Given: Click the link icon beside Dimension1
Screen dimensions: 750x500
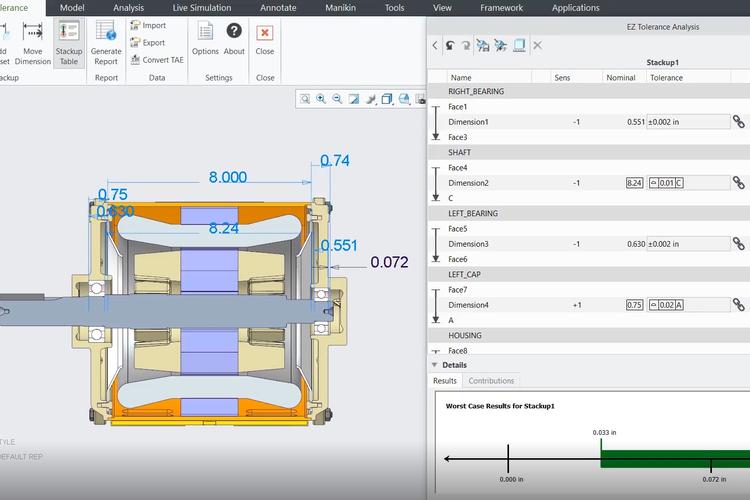Looking at the screenshot, I should point(739,121).
